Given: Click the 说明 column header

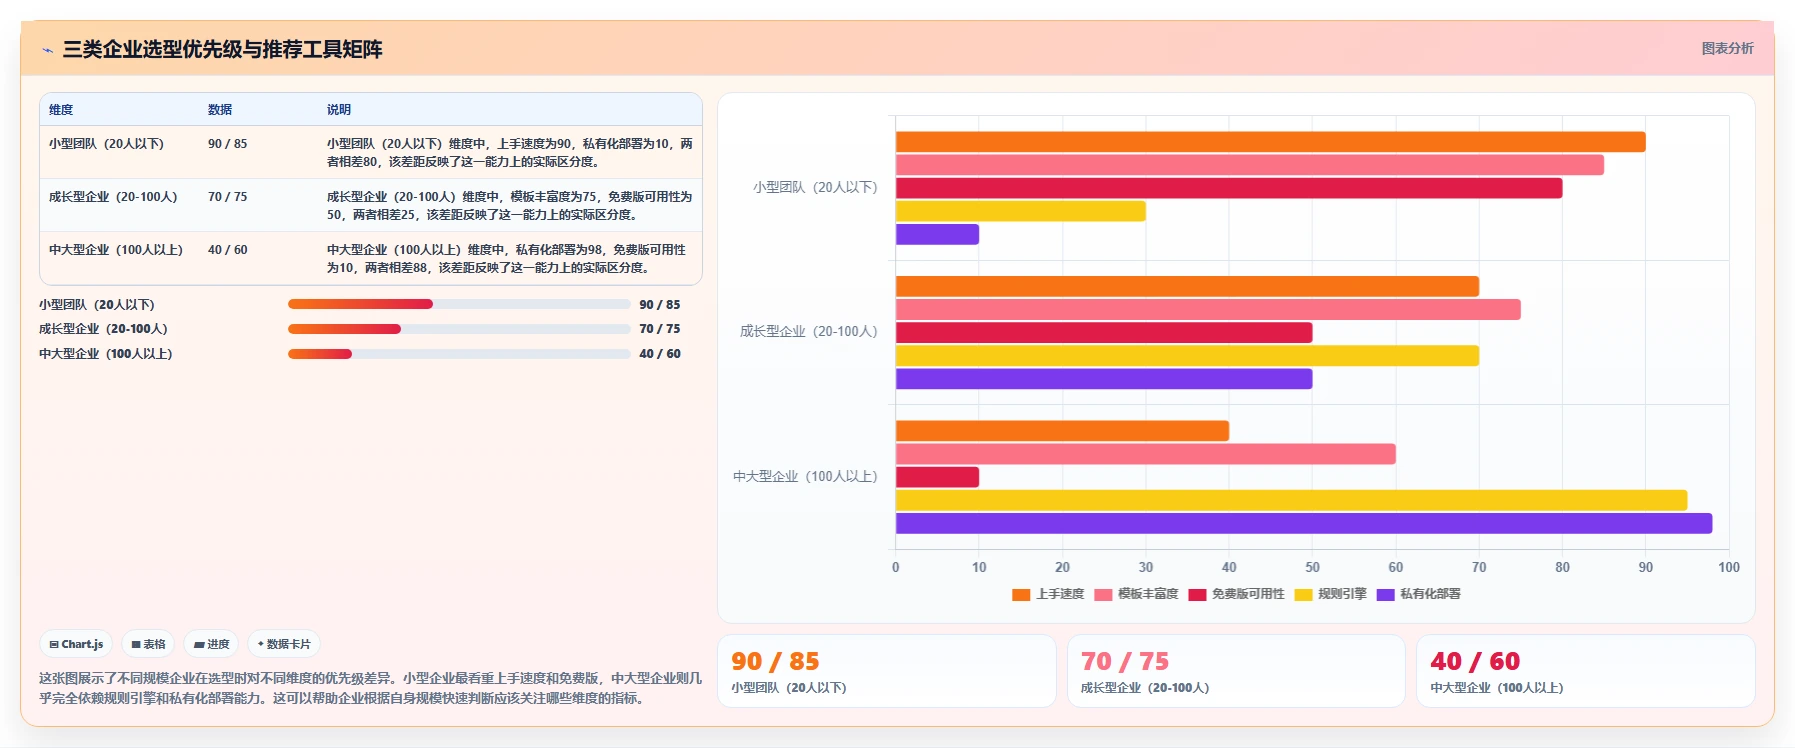Looking at the screenshot, I should 339,110.
